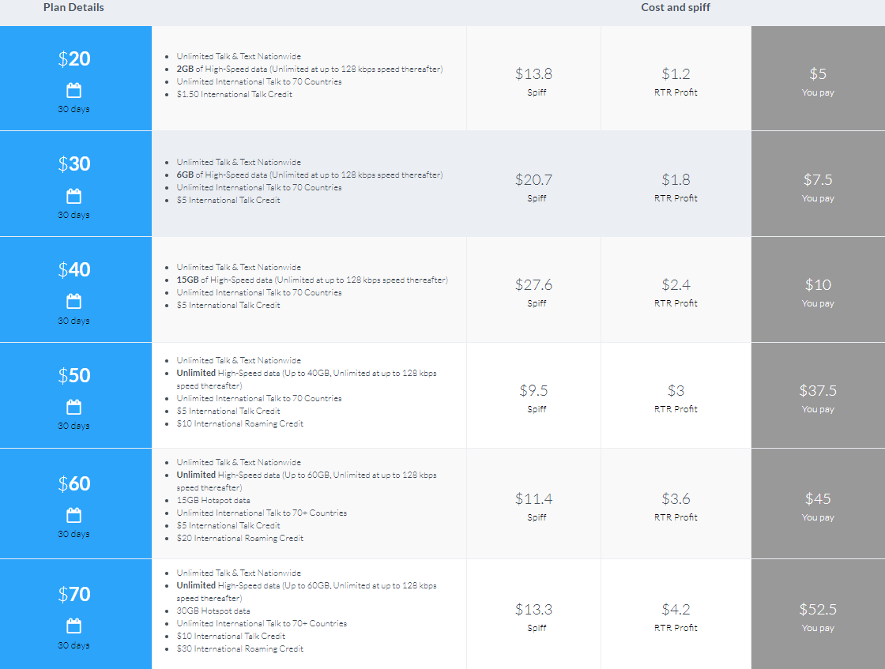Image resolution: width=885 pixels, height=669 pixels.
Task: Click the $37.5 You pay cell
Action: [x=818, y=395]
